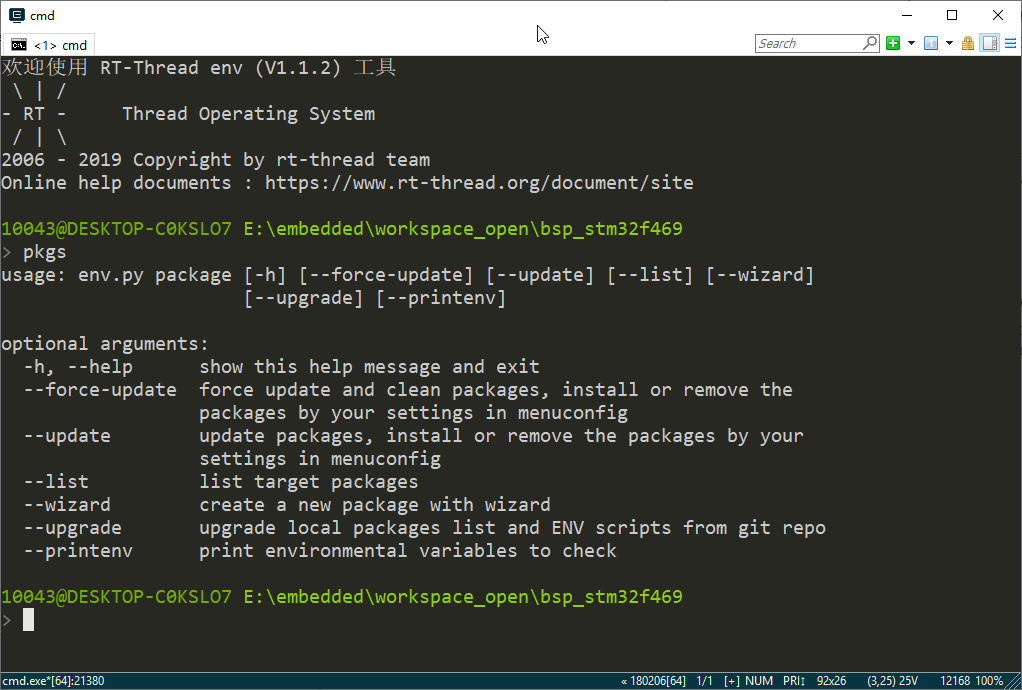Click the status bar resize grip corner
The height and width of the screenshot is (690, 1022).
(x=1014, y=682)
